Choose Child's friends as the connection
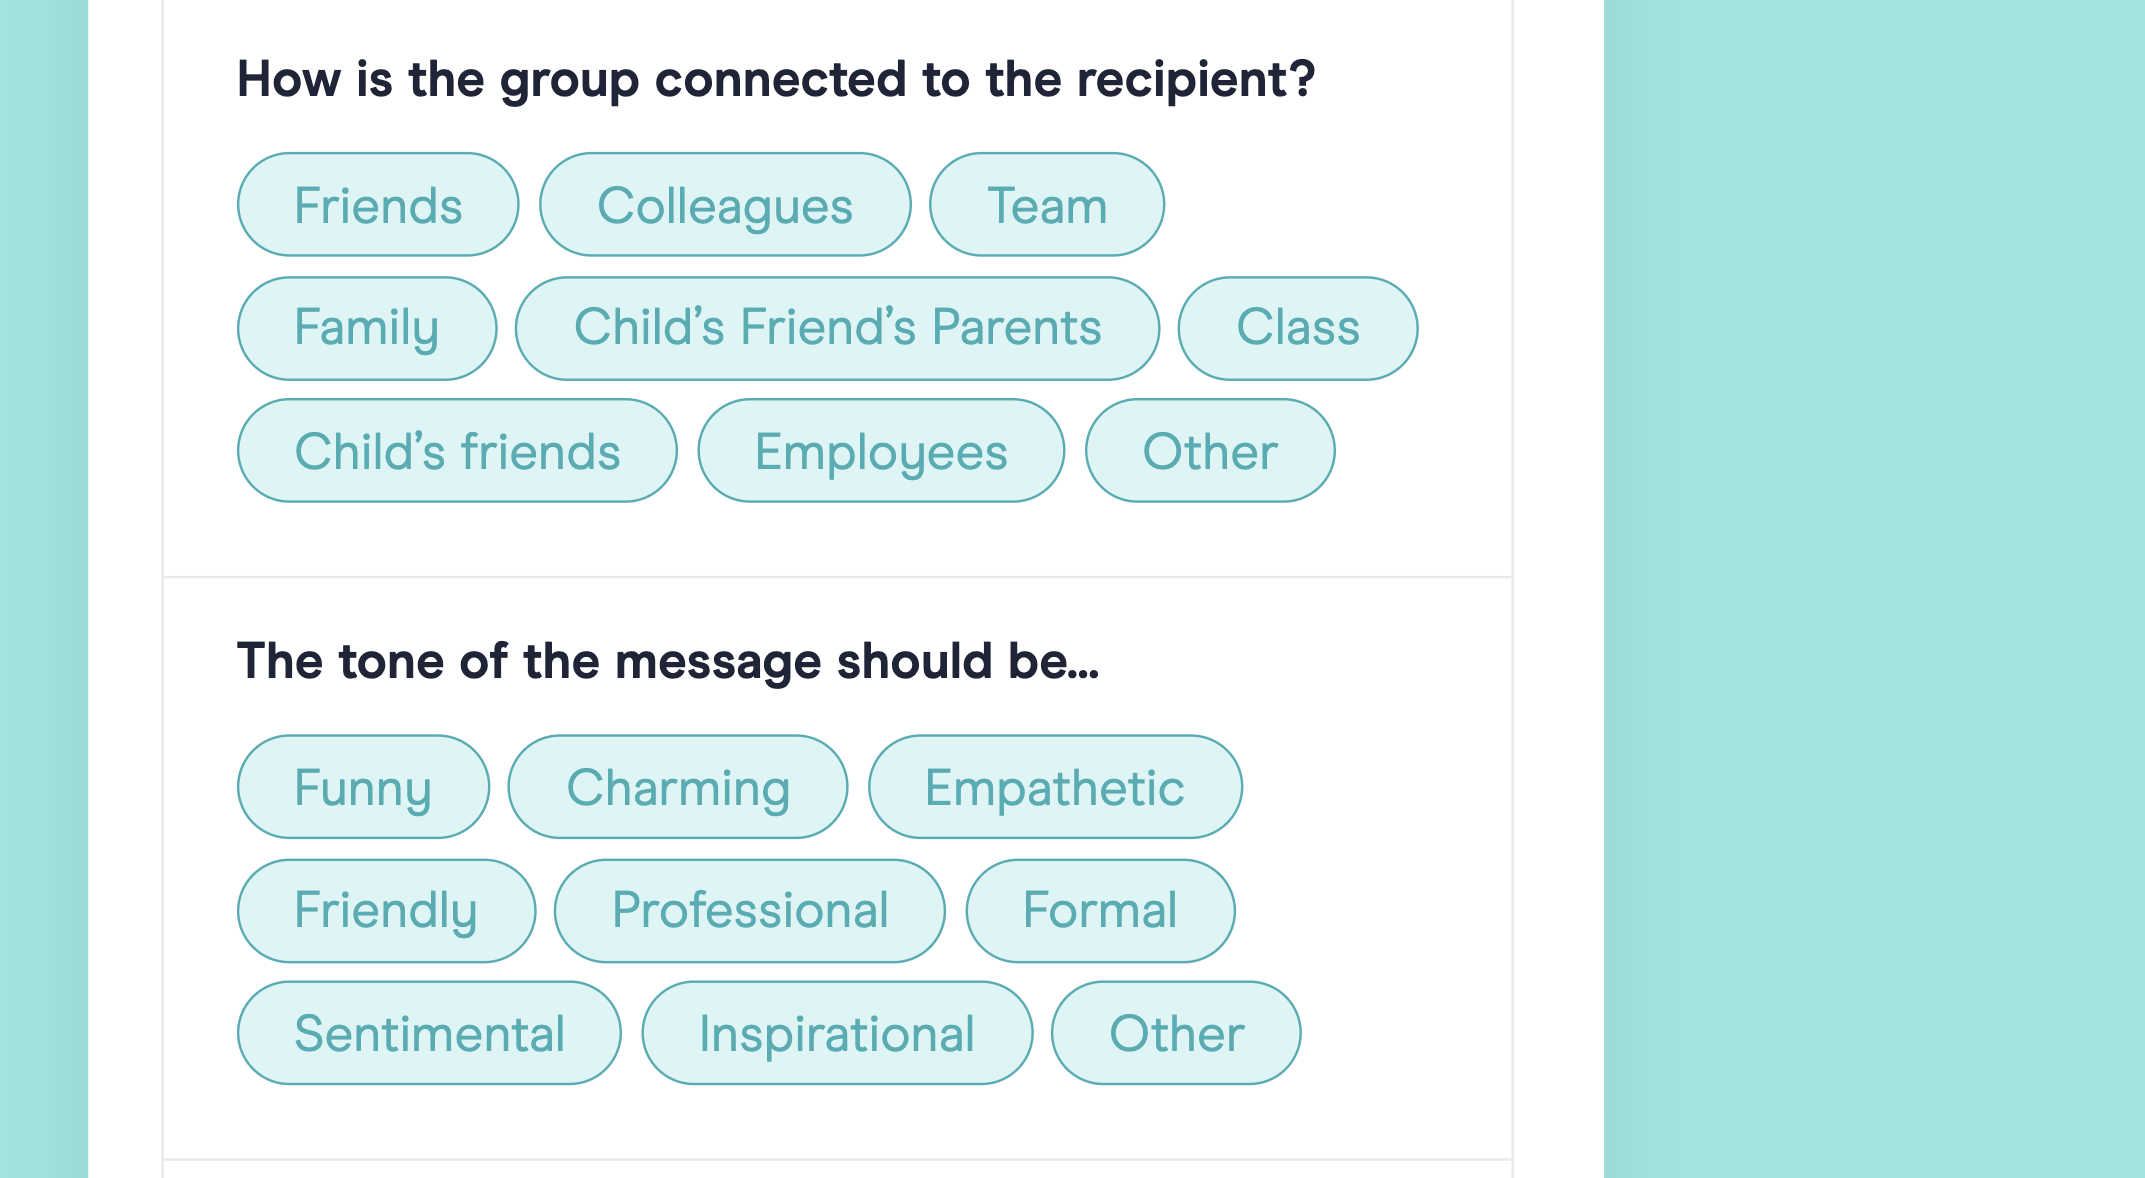 pyautogui.click(x=457, y=451)
